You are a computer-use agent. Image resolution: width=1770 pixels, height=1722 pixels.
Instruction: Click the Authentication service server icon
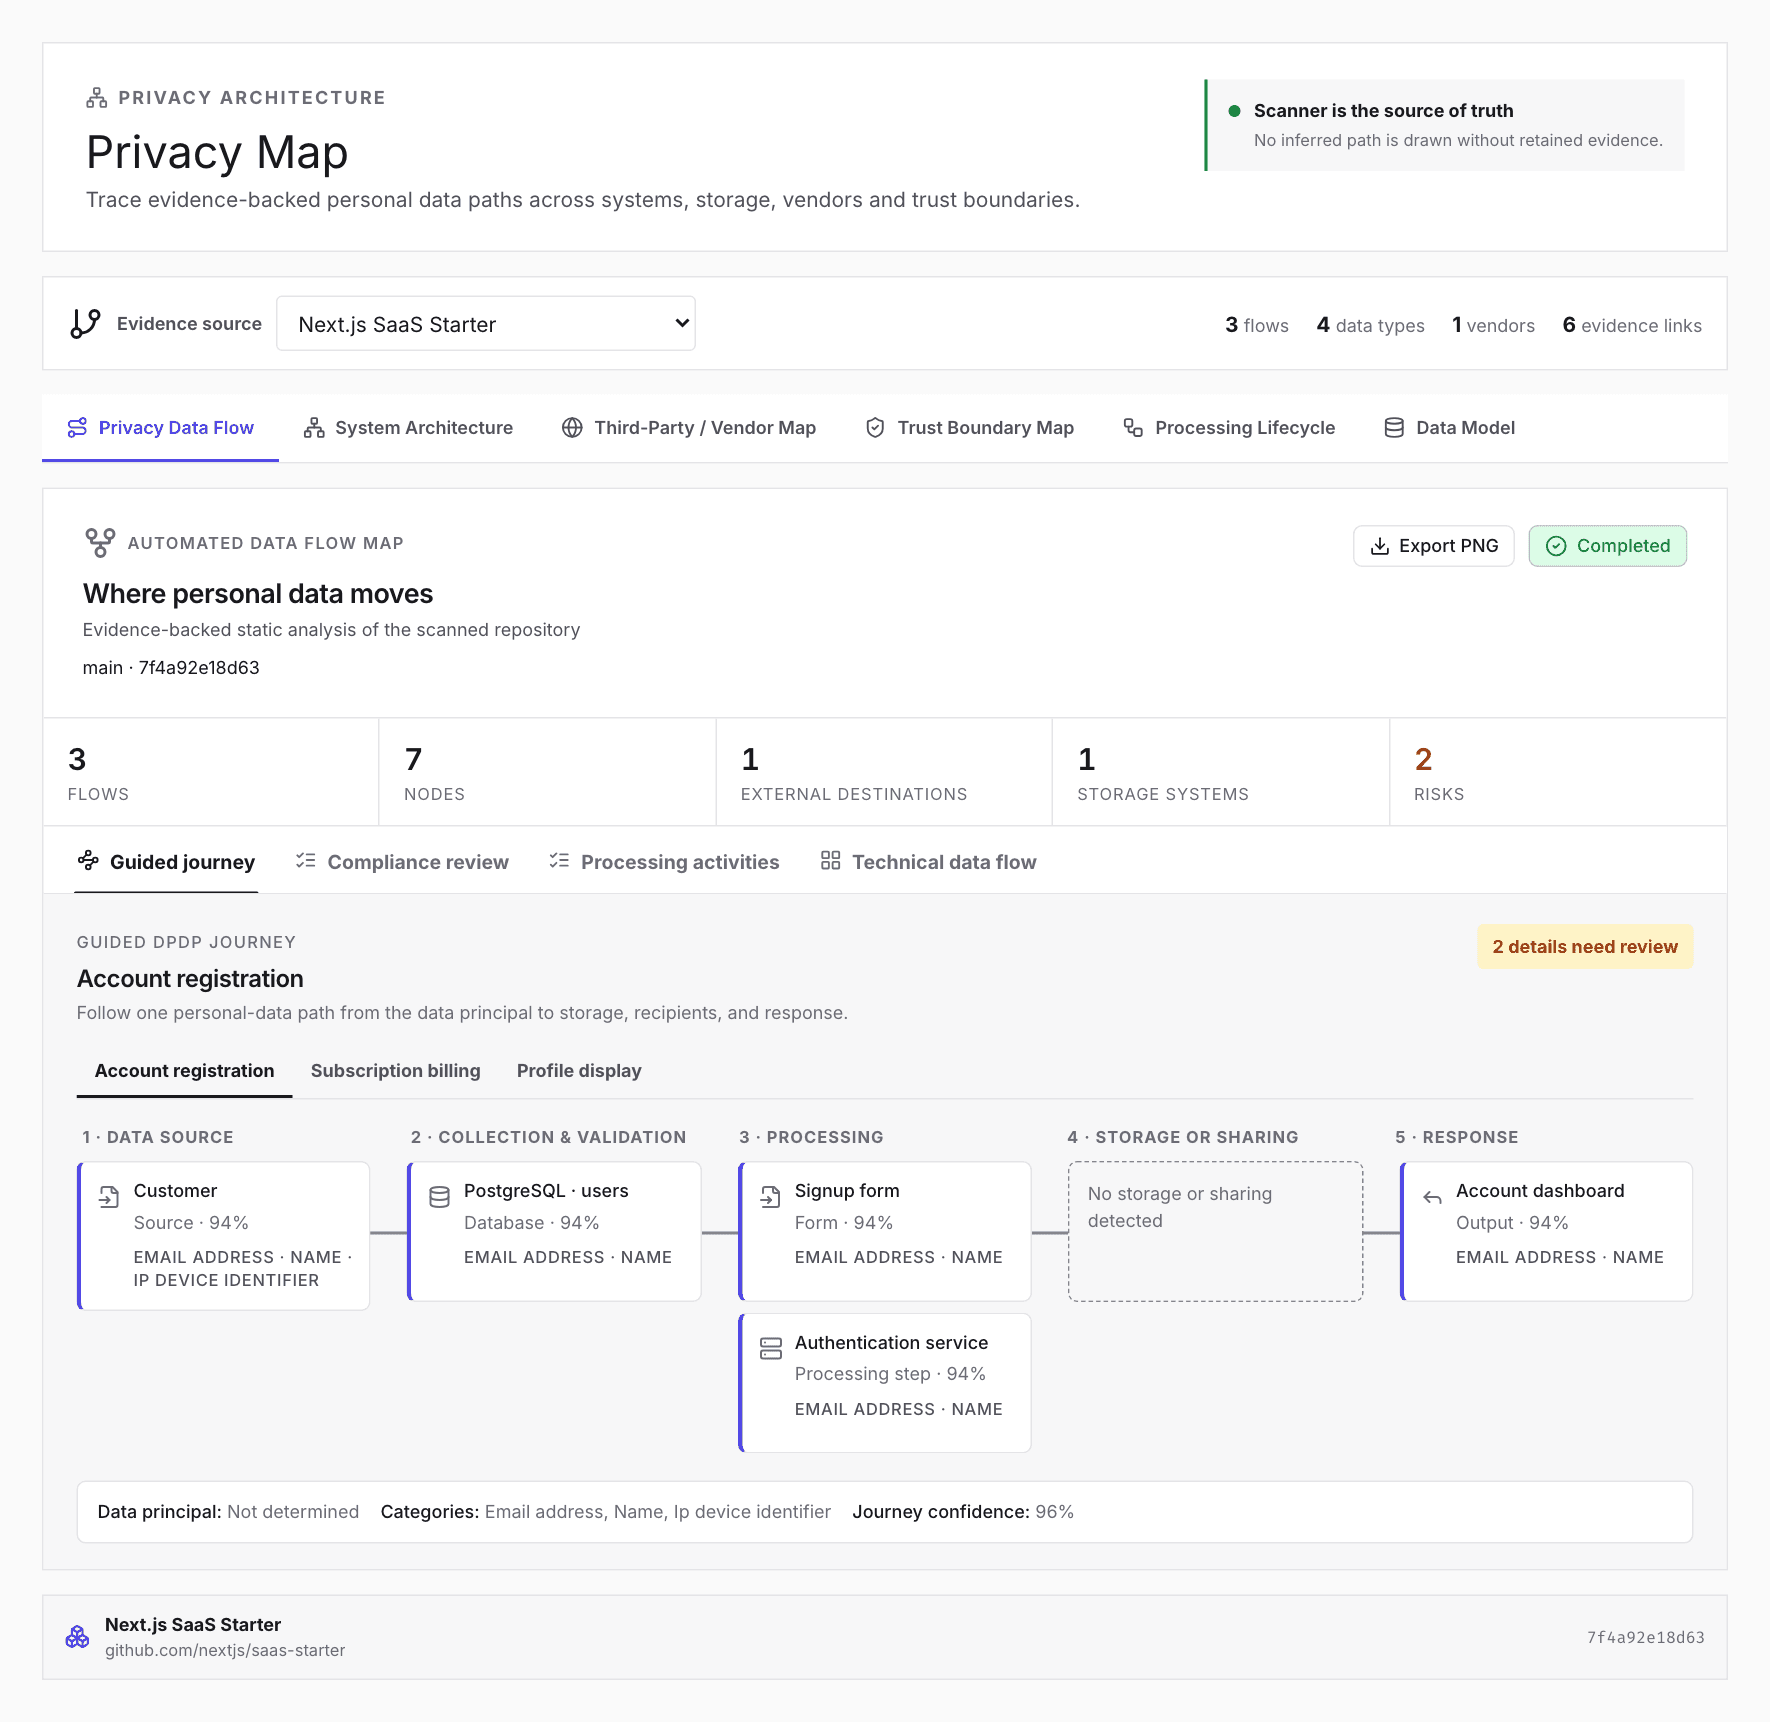tap(771, 1349)
